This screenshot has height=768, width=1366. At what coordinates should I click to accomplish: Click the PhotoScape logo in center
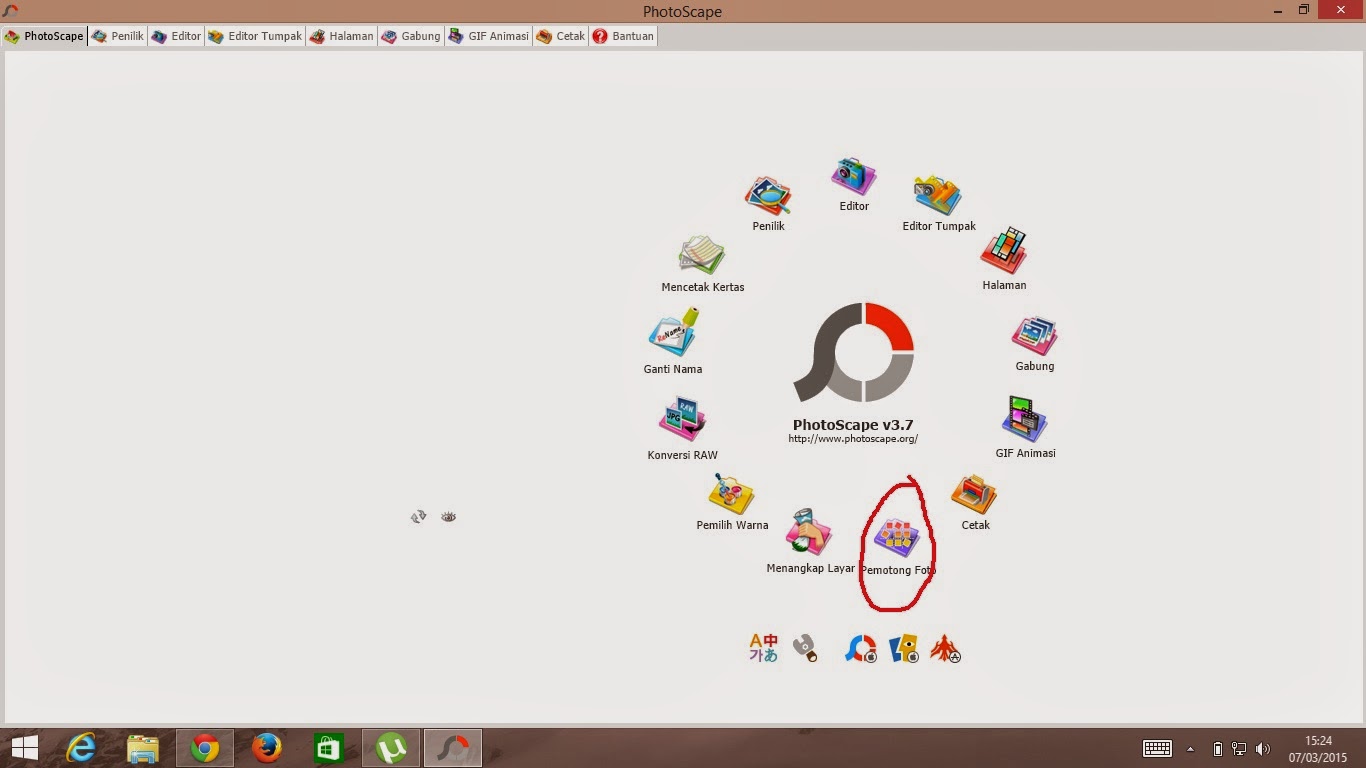click(x=854, y=353)
